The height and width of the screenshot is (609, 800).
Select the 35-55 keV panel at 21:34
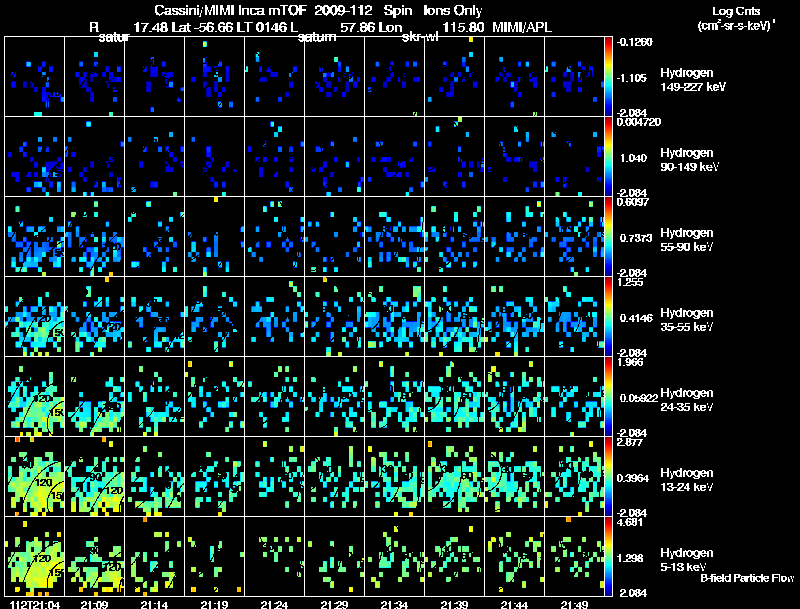point(394,317)
